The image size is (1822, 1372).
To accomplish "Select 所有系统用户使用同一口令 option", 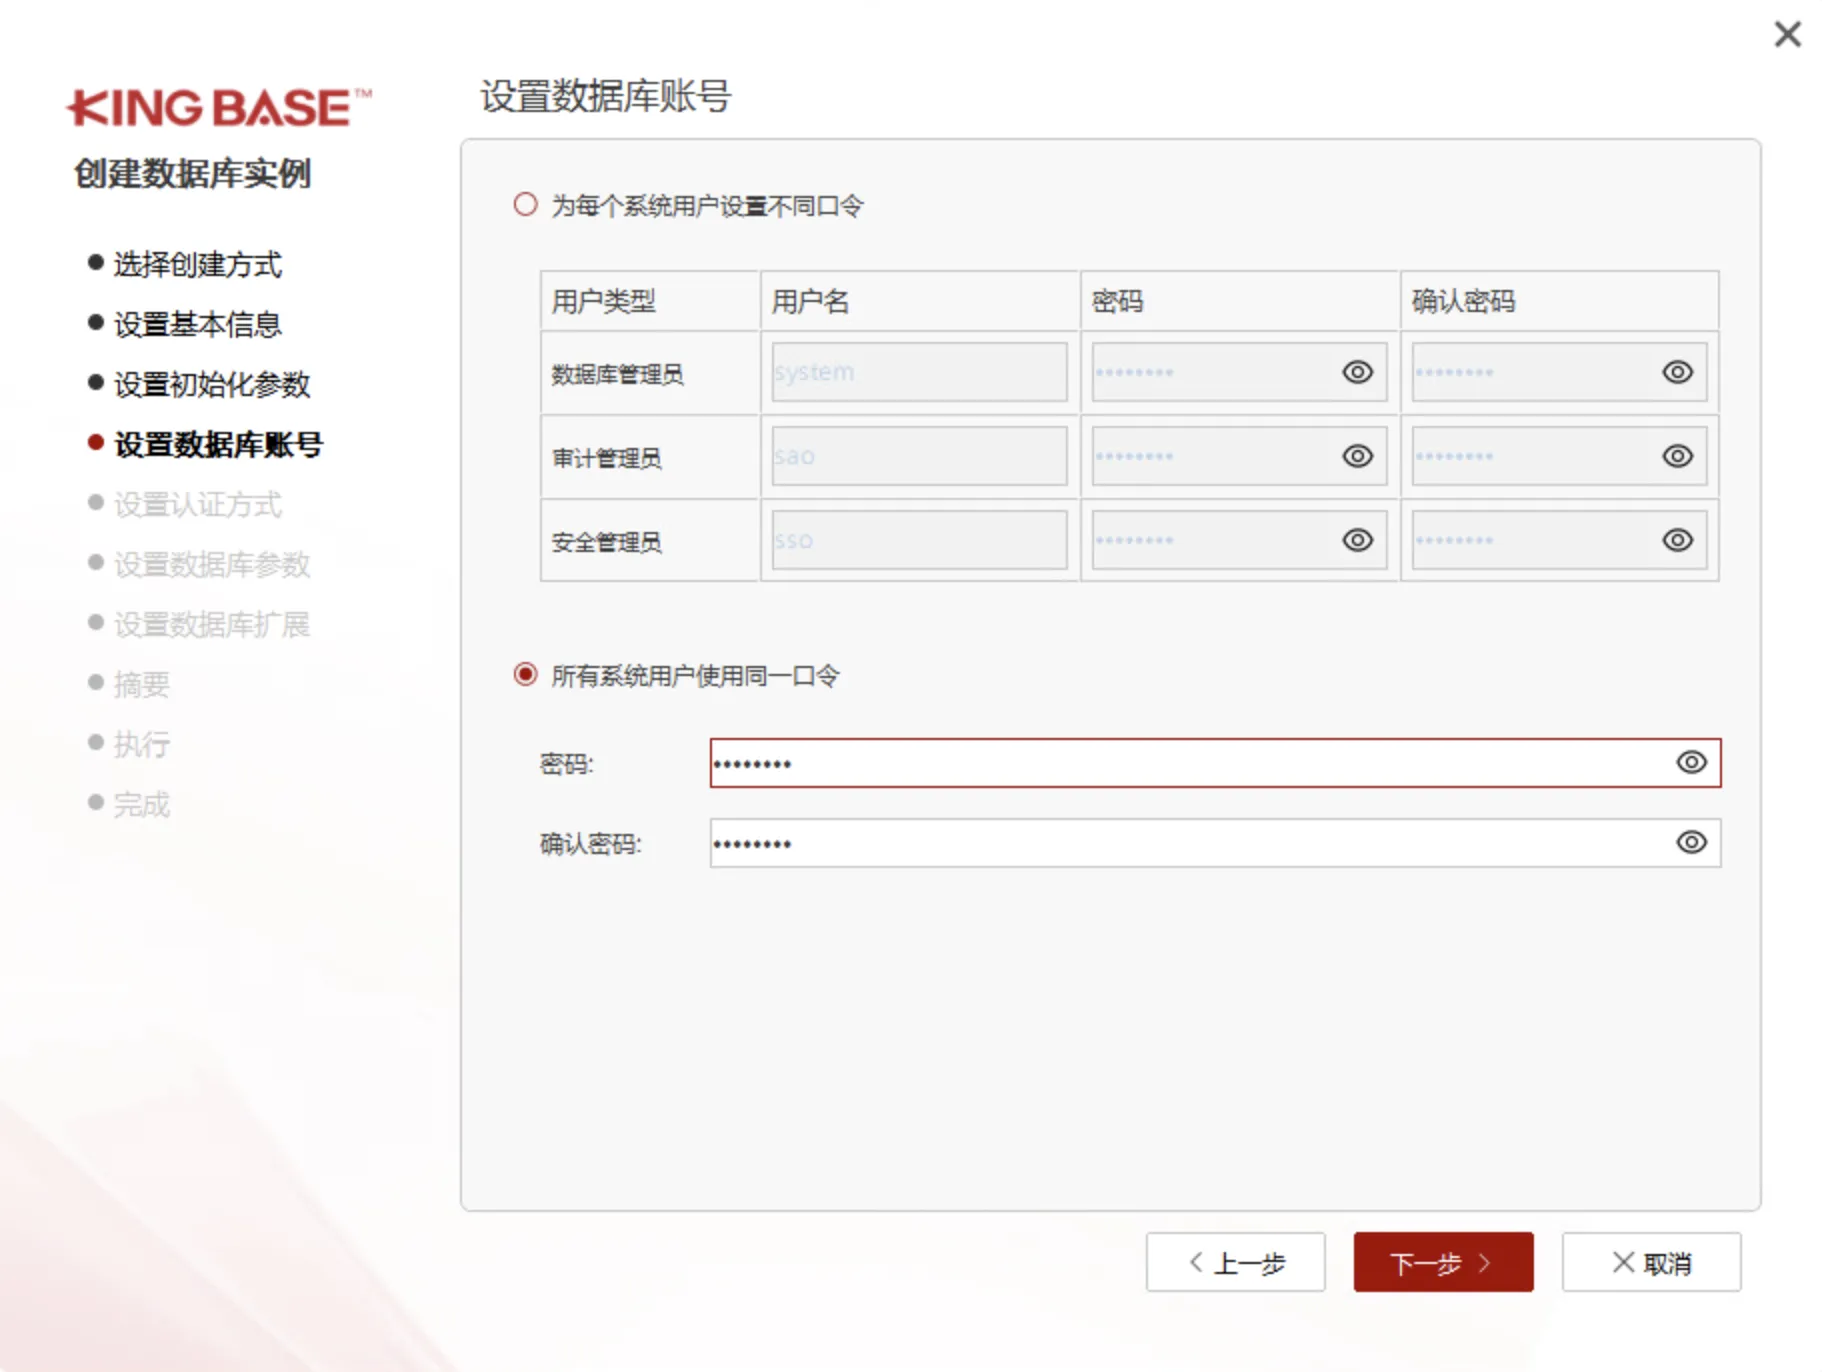I will pos(524,674).
